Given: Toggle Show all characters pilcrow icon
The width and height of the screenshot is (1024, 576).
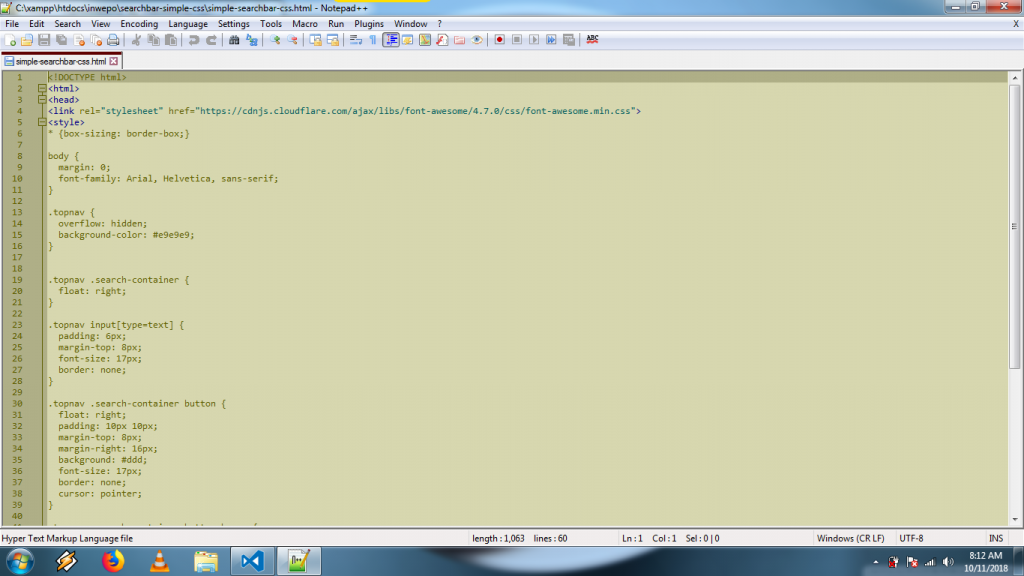Looking at the screenshot, I should click(373, 40).
